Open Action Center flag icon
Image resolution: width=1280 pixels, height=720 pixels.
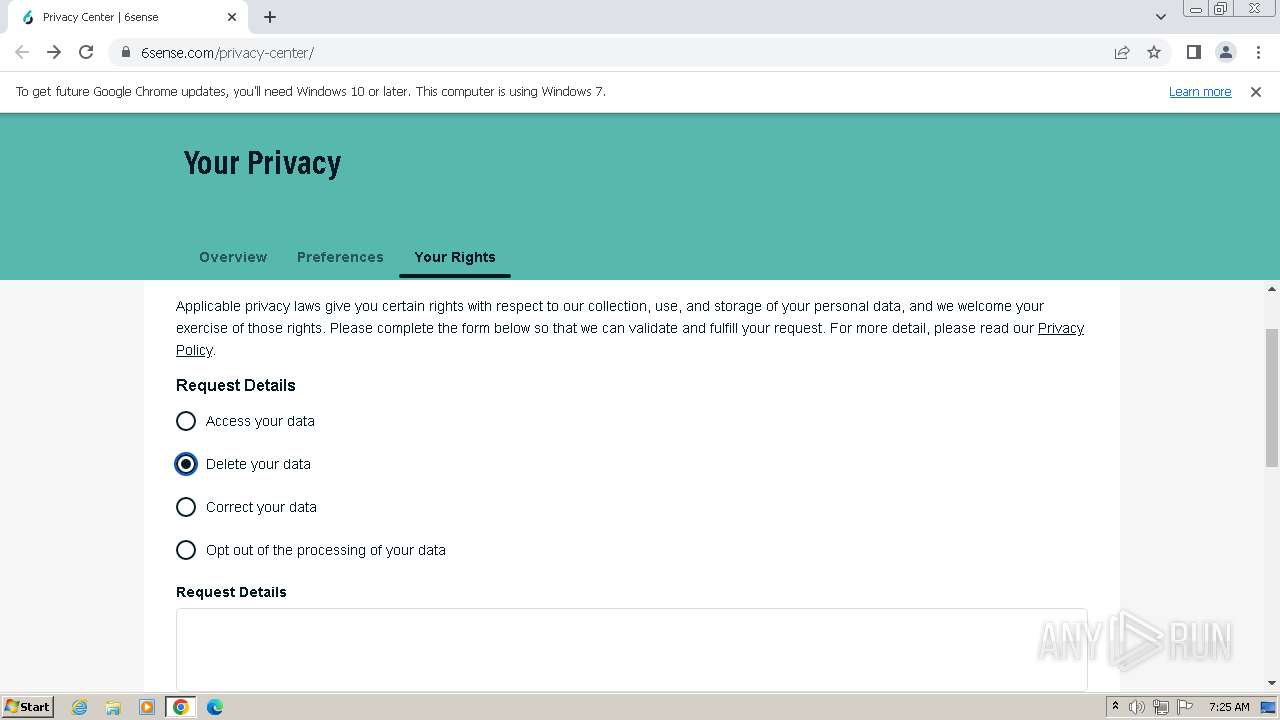coord(1185,707)
